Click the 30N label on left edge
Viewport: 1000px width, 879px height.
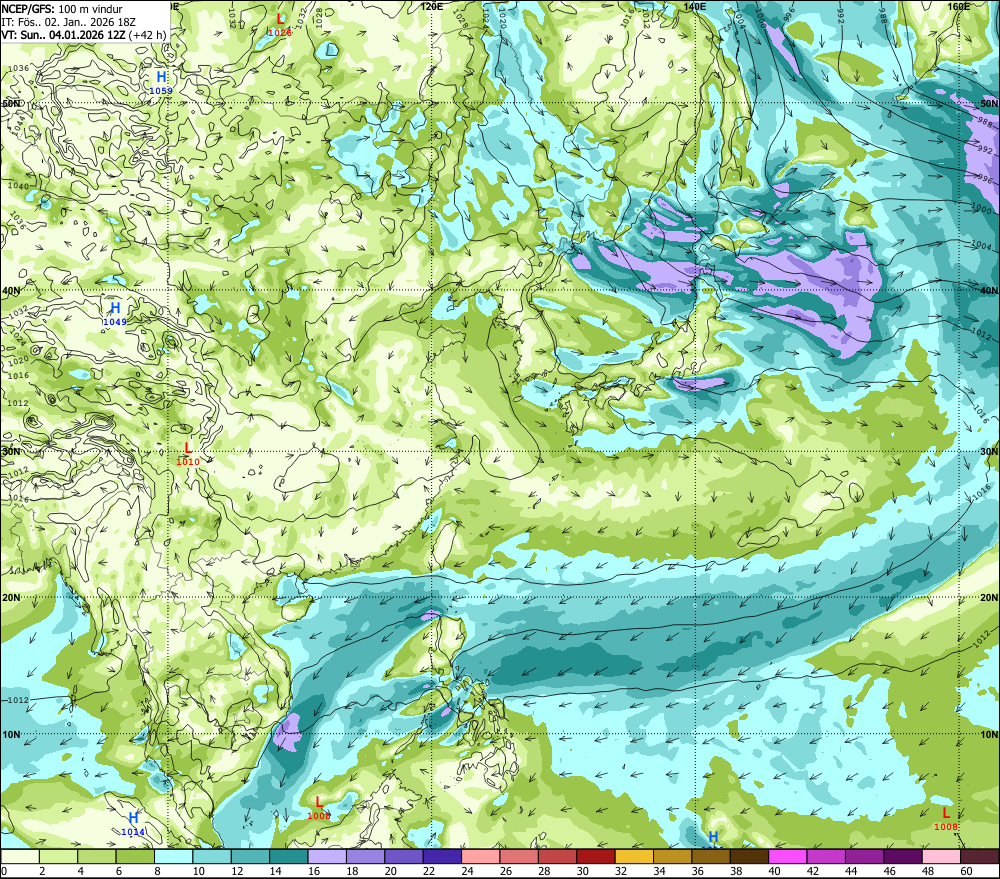[x=11, y=452]
